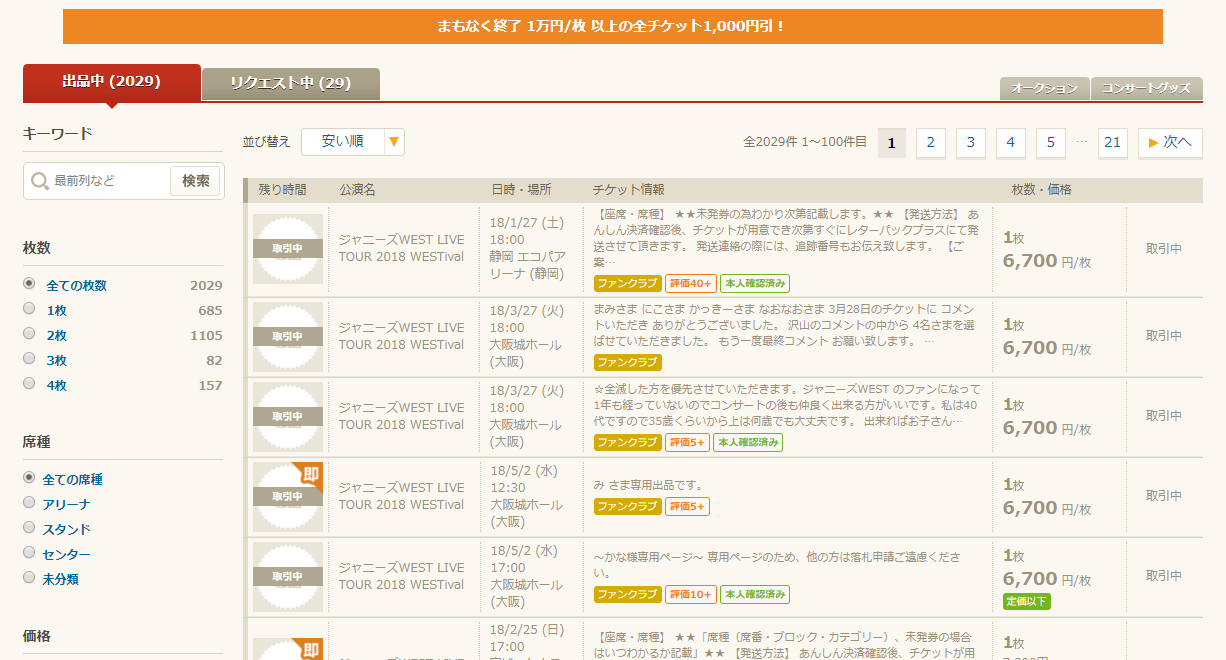The width and height of the screenshot is (1226, 660).
Task: Click the orange sort dropdown arrow
Action: coord(394,142)
